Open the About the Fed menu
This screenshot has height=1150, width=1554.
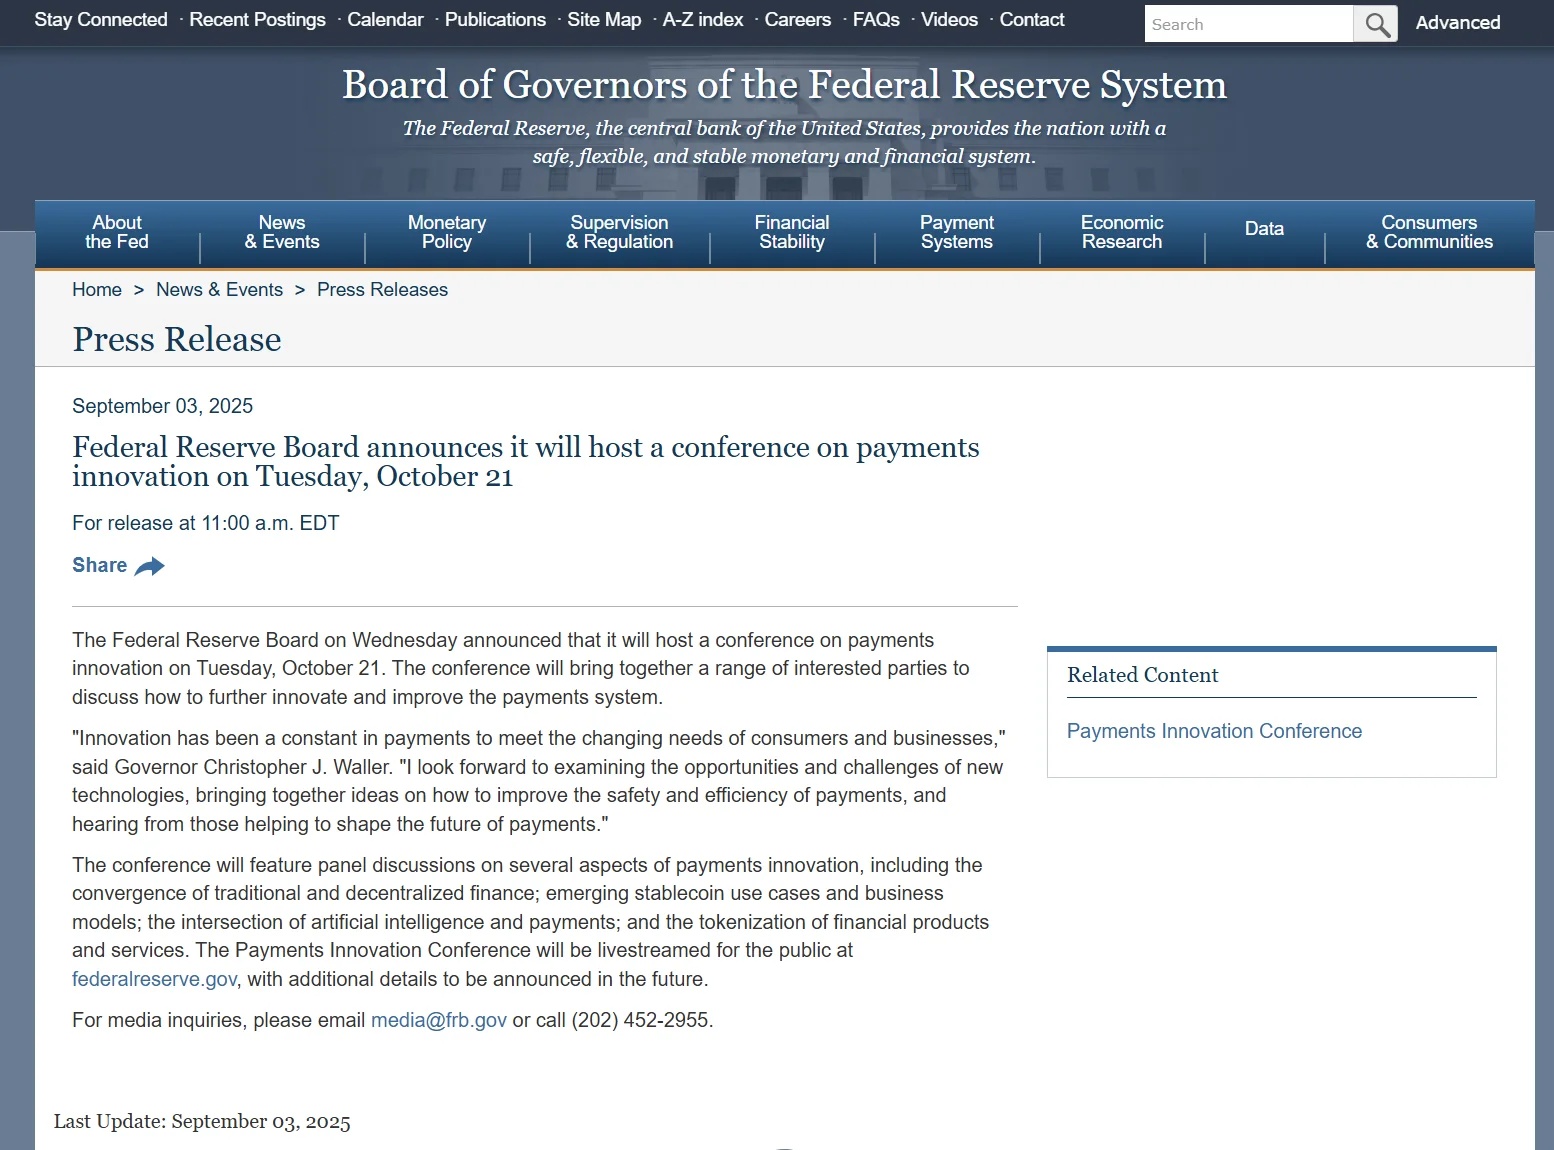coord(117,232)
